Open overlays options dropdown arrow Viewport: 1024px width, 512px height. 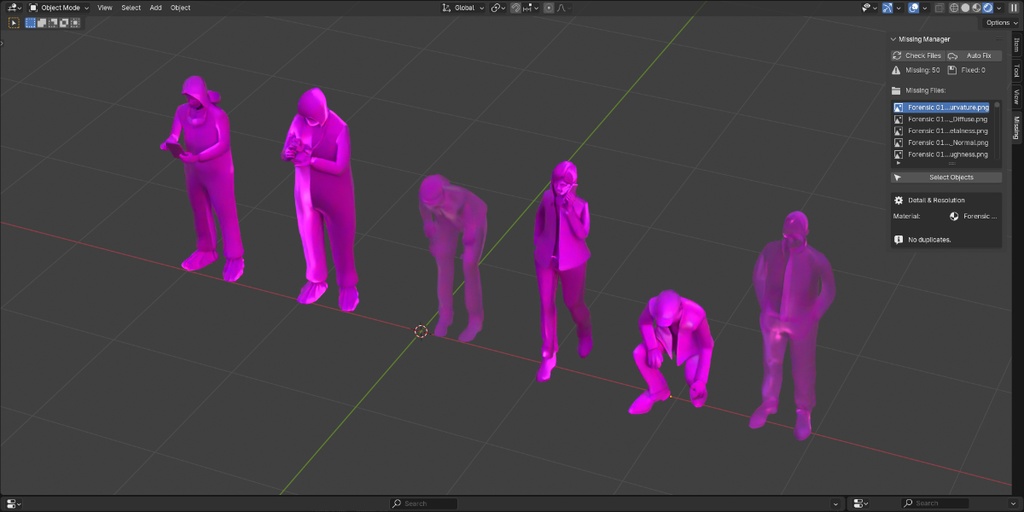925,8
